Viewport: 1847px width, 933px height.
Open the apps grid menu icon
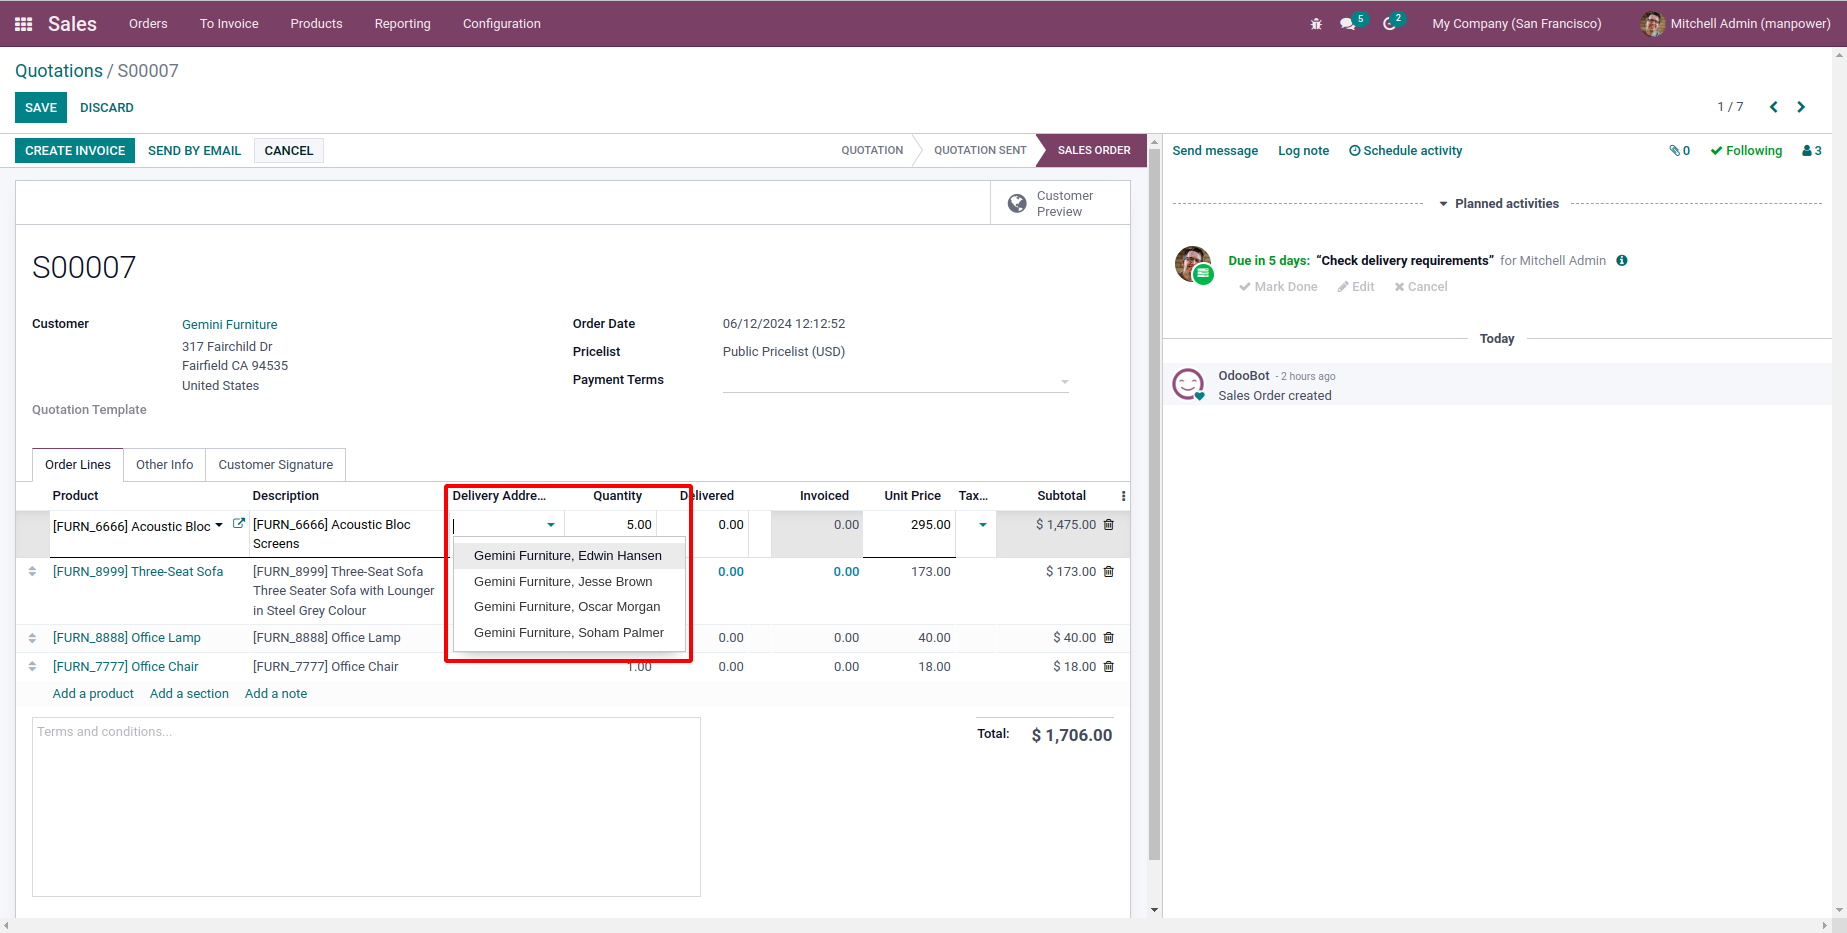24,24
